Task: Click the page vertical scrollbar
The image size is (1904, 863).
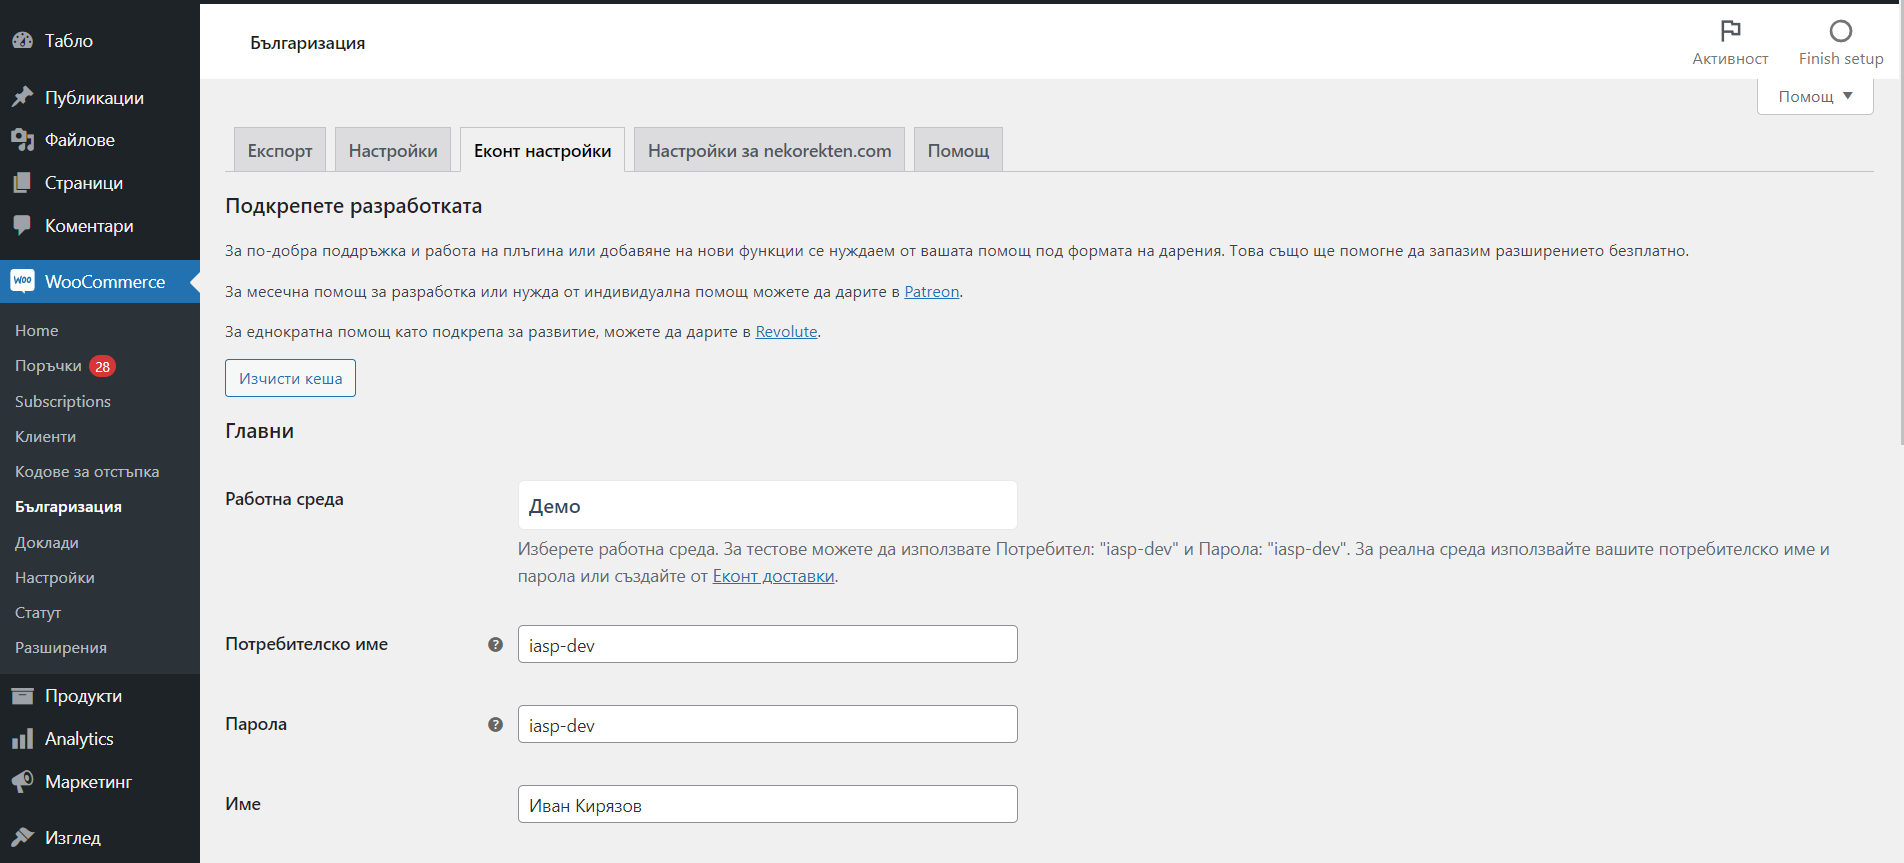Action: (1900, 225)
